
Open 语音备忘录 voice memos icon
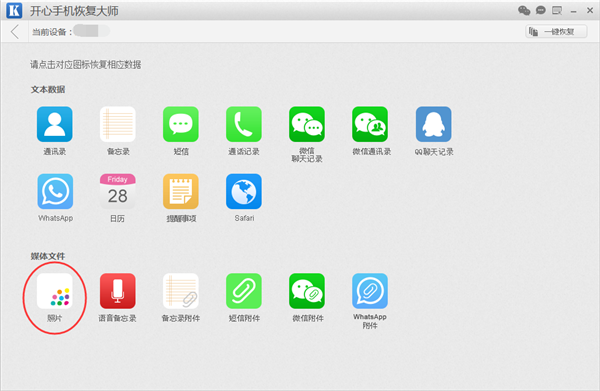(x=117, y=291)
